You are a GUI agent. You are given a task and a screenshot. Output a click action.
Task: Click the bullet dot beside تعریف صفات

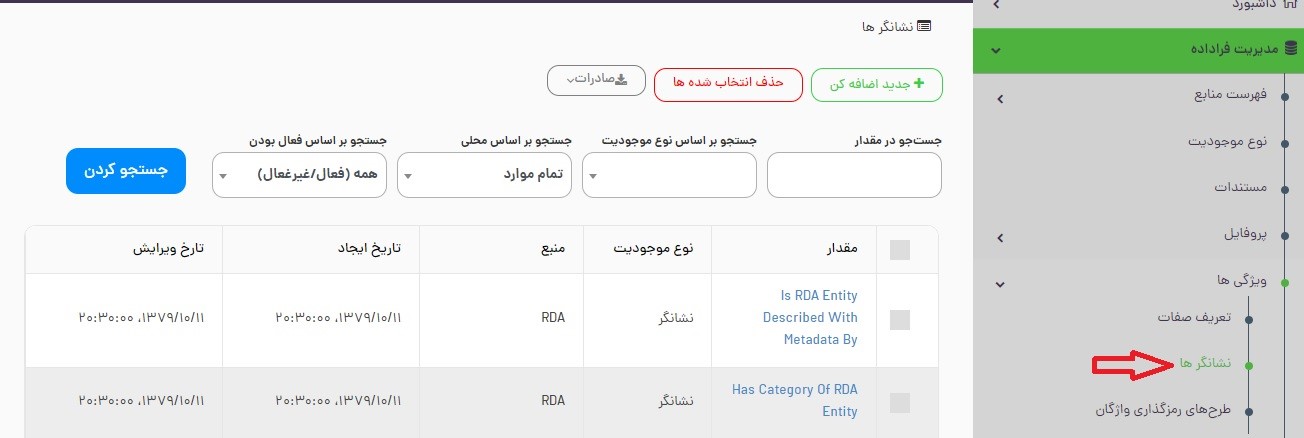coord(1247,319)
